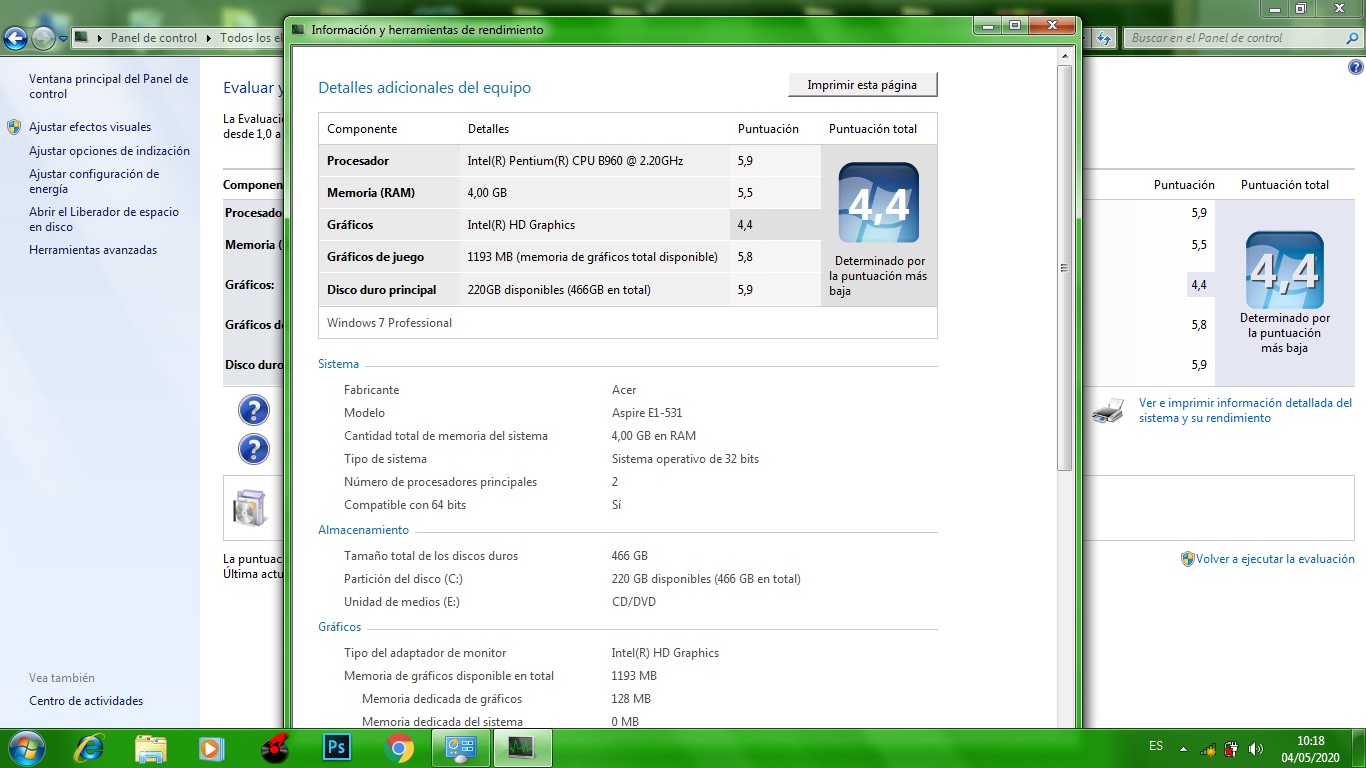Launch Internet Explorer from the taskbar
The image size is (1366, 768).
(90, 748)
